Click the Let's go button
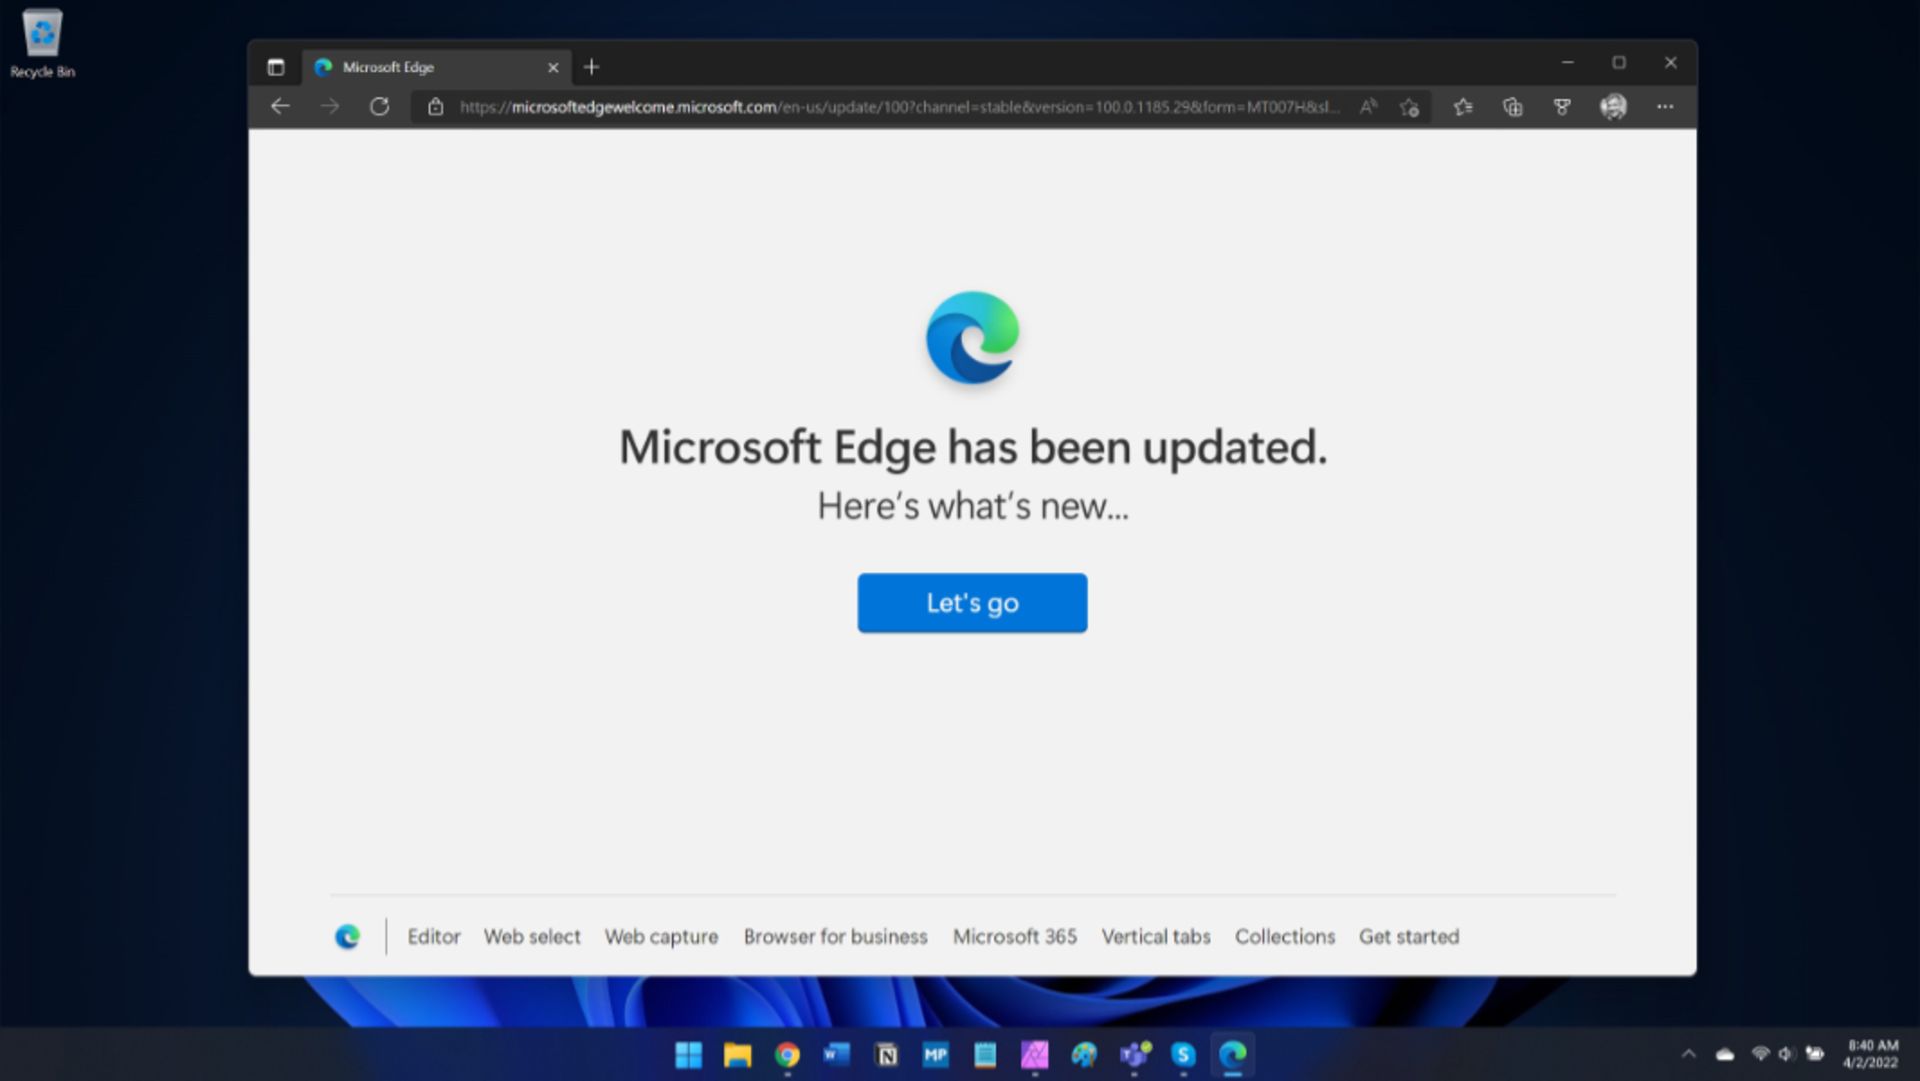 tap(972, 603)
